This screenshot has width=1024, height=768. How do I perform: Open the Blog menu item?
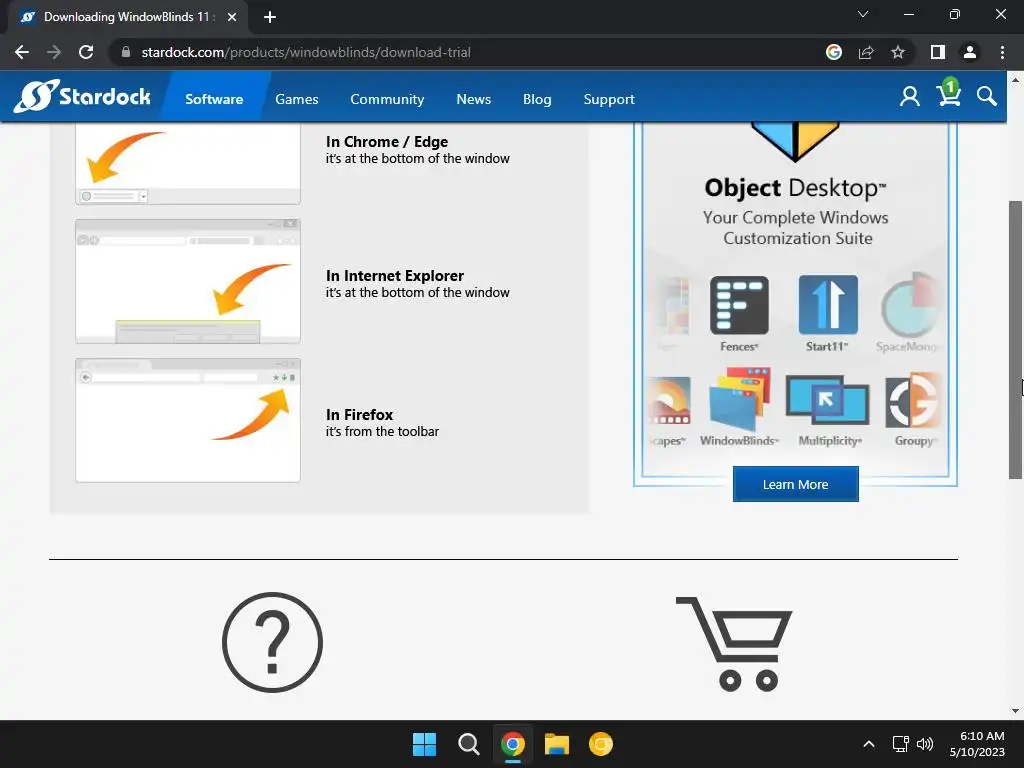(537, 99)
